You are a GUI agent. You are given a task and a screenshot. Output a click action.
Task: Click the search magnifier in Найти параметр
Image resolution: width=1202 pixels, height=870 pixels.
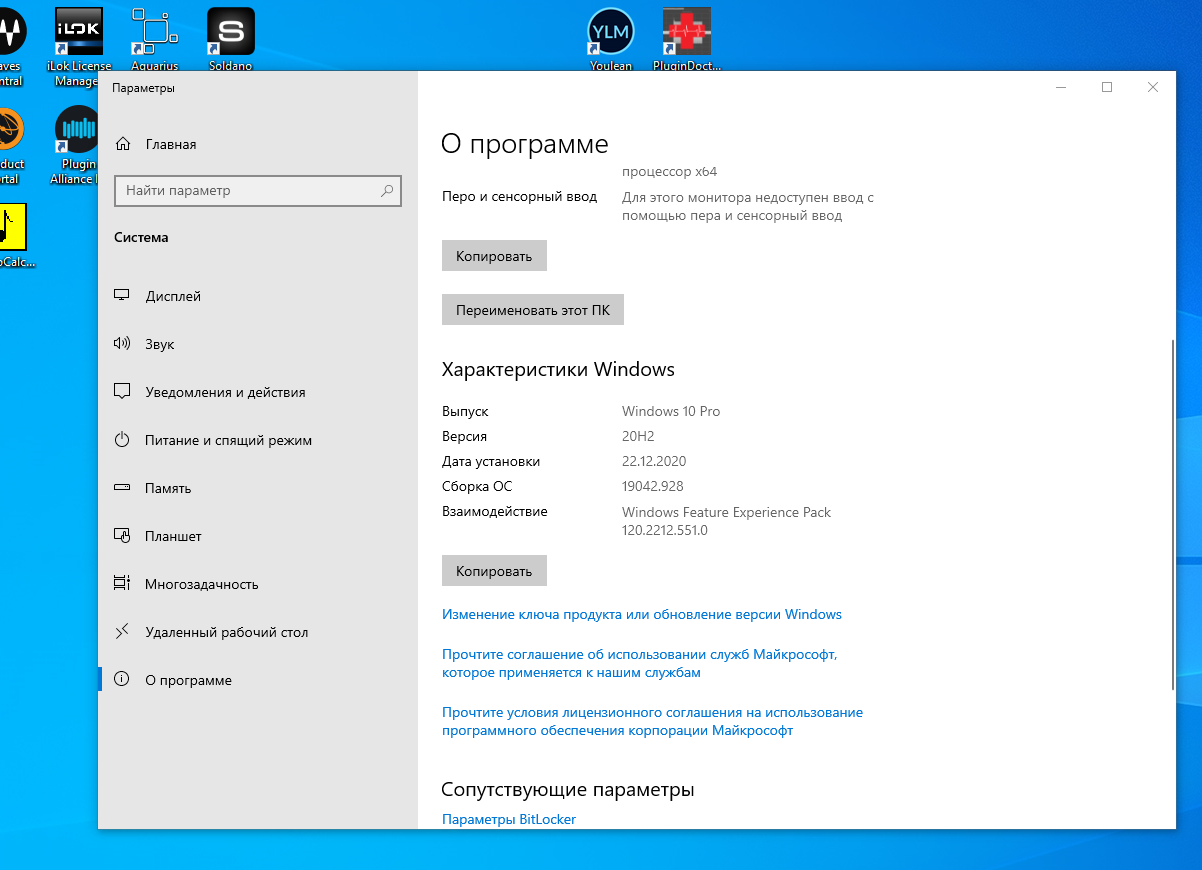click(x=387, y=190)
